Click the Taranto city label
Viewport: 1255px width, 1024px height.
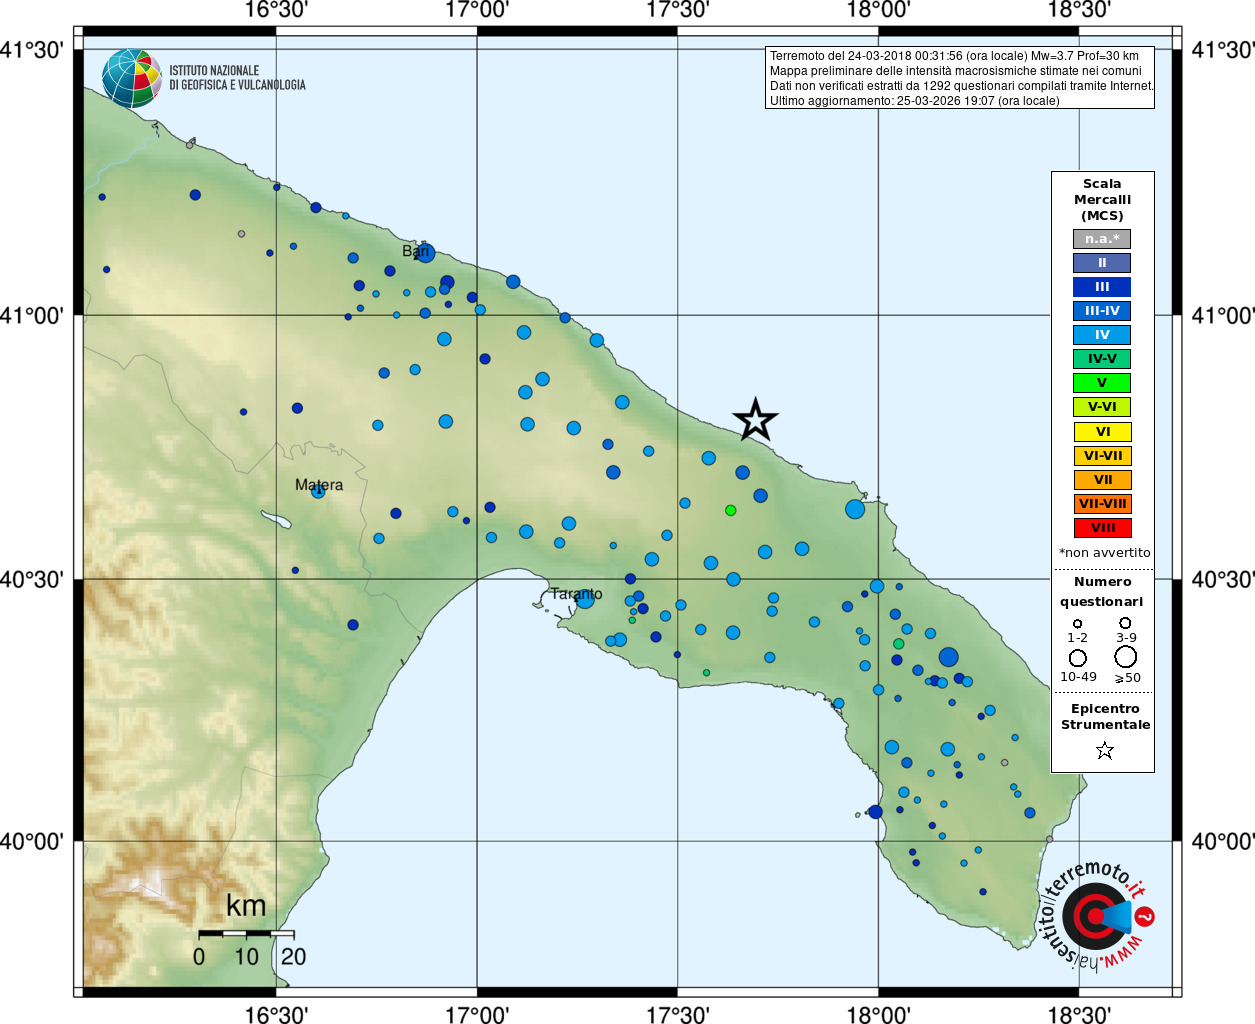[x=576, y=594]
